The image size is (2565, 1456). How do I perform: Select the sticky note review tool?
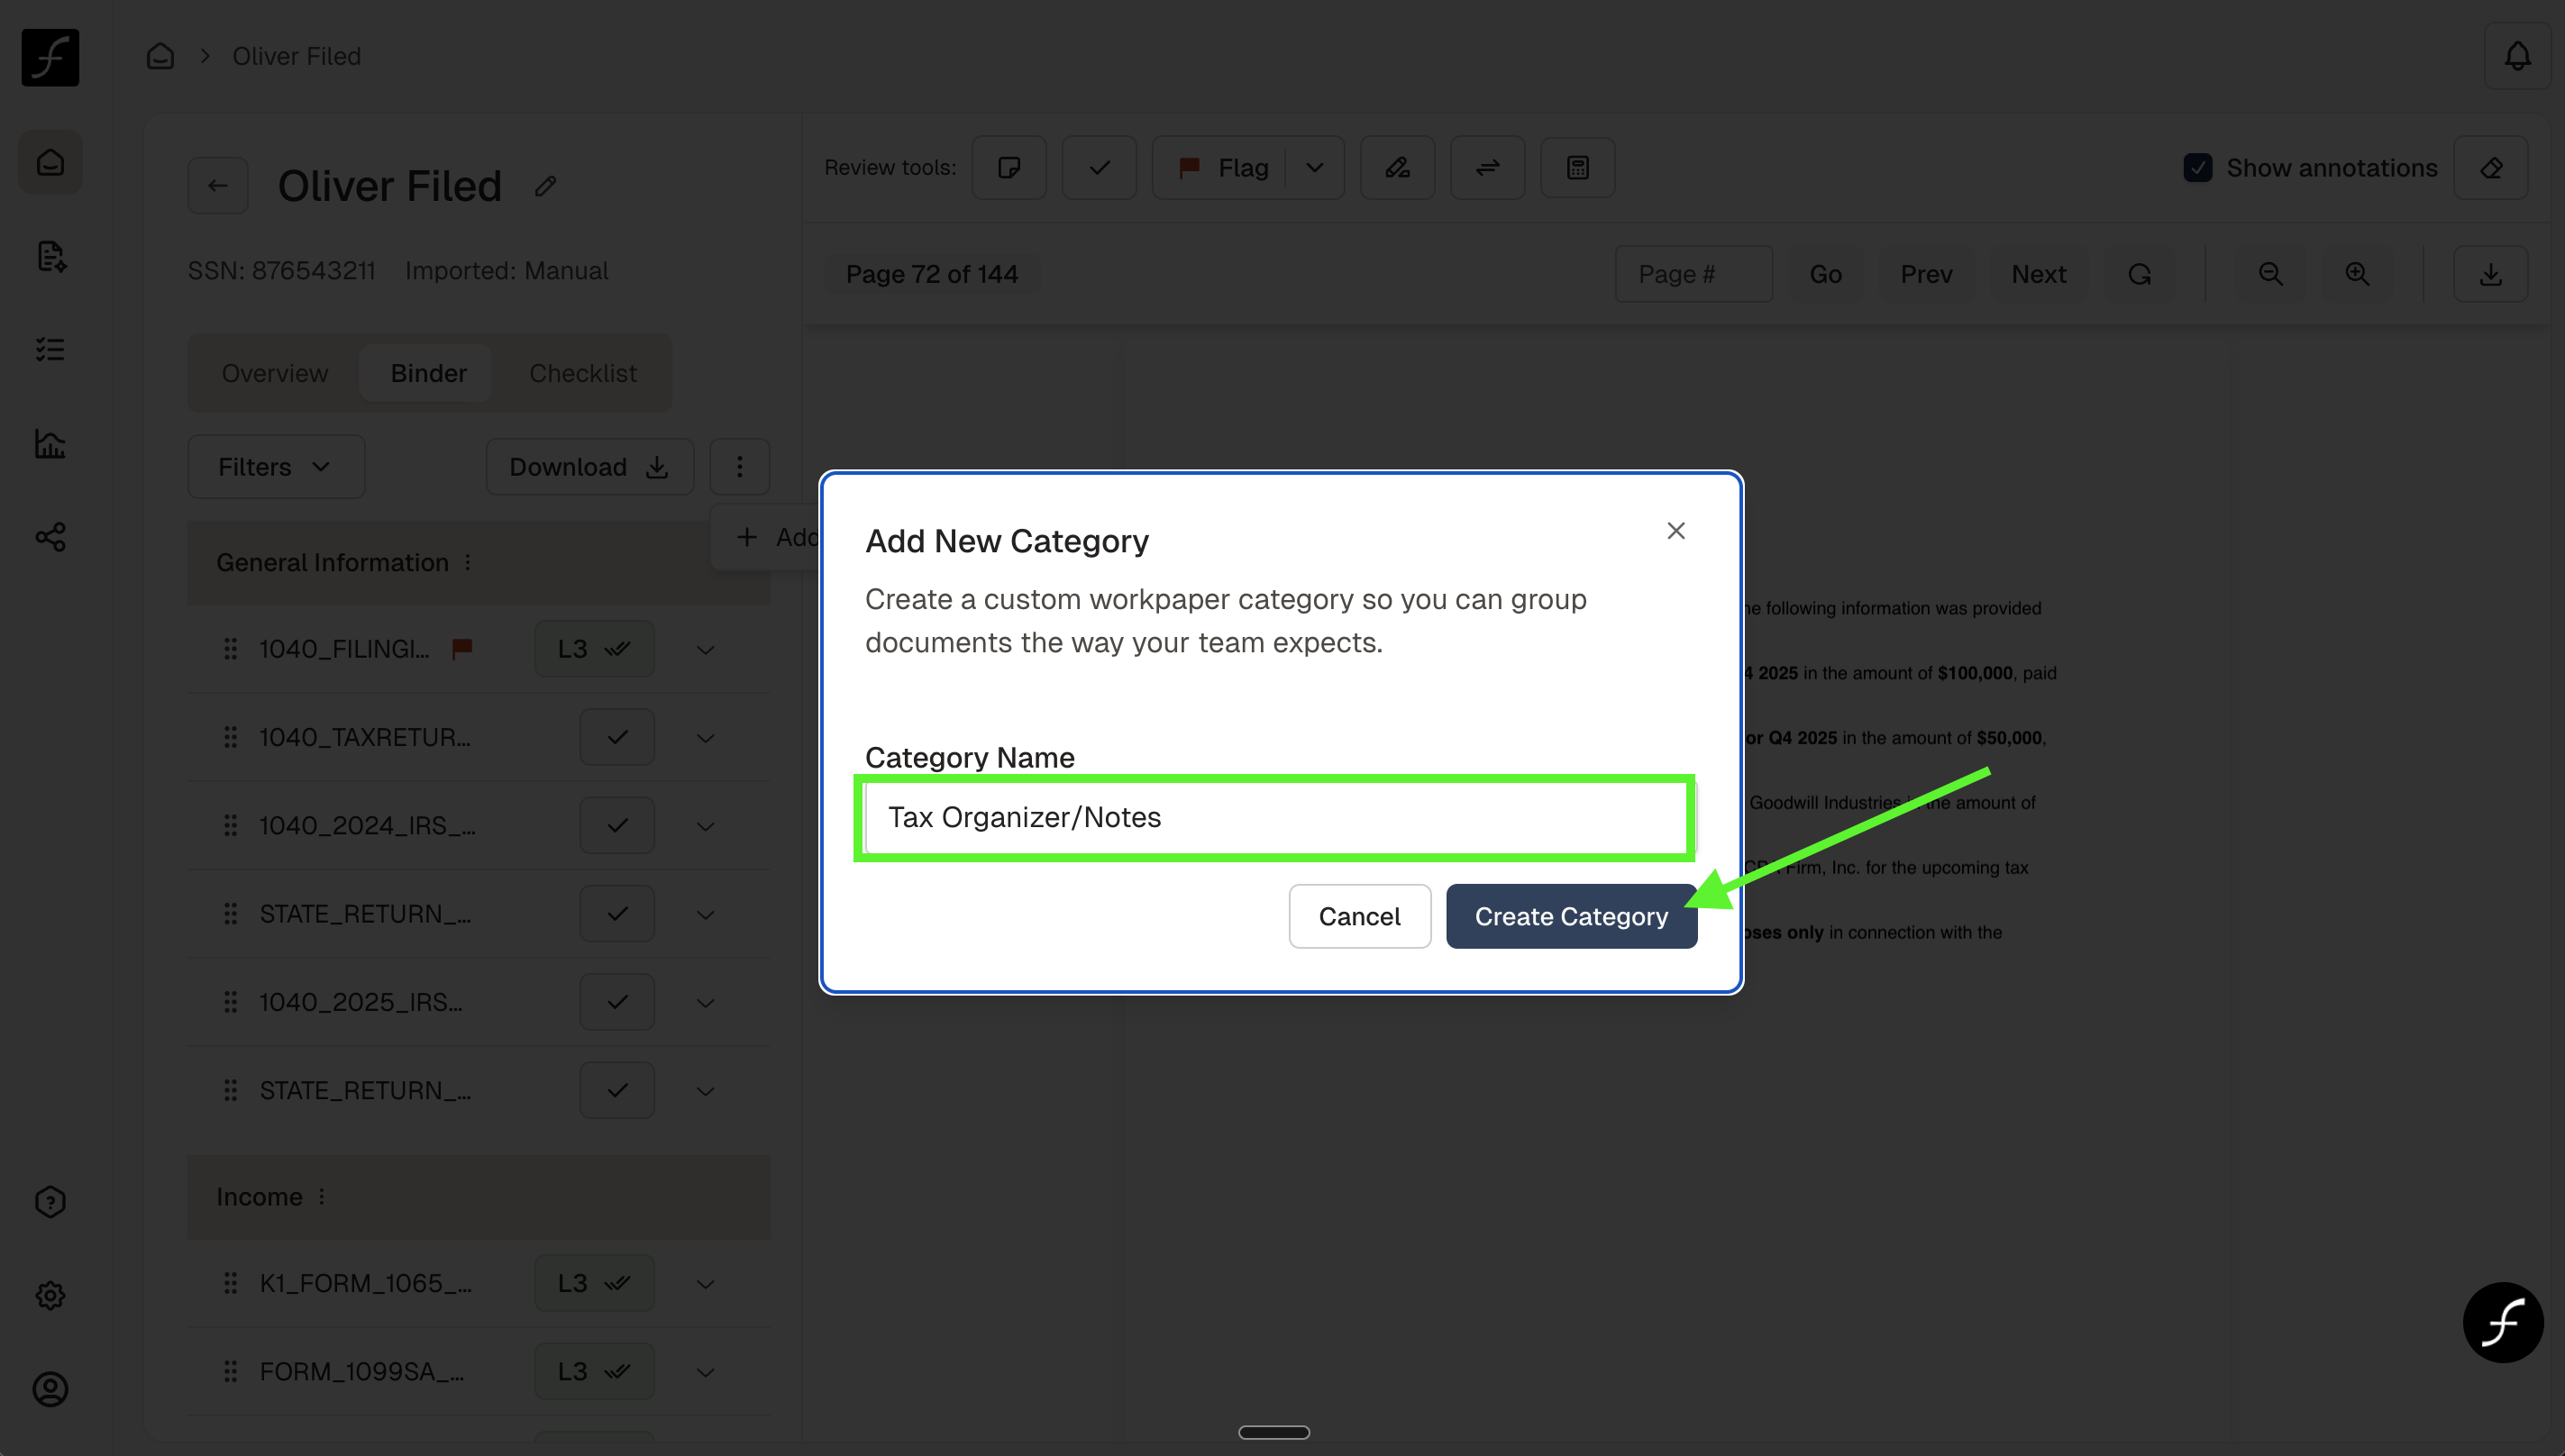click(x=1009, y=167)
